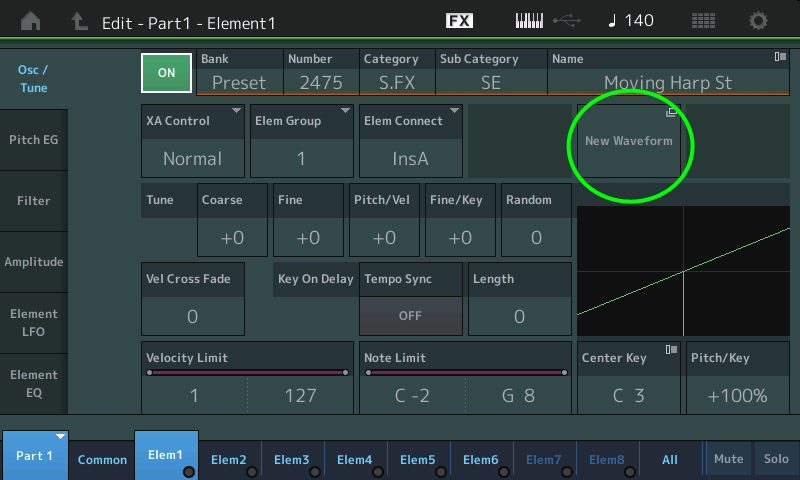Select the Note Limit low value C -2

(412, 395)
